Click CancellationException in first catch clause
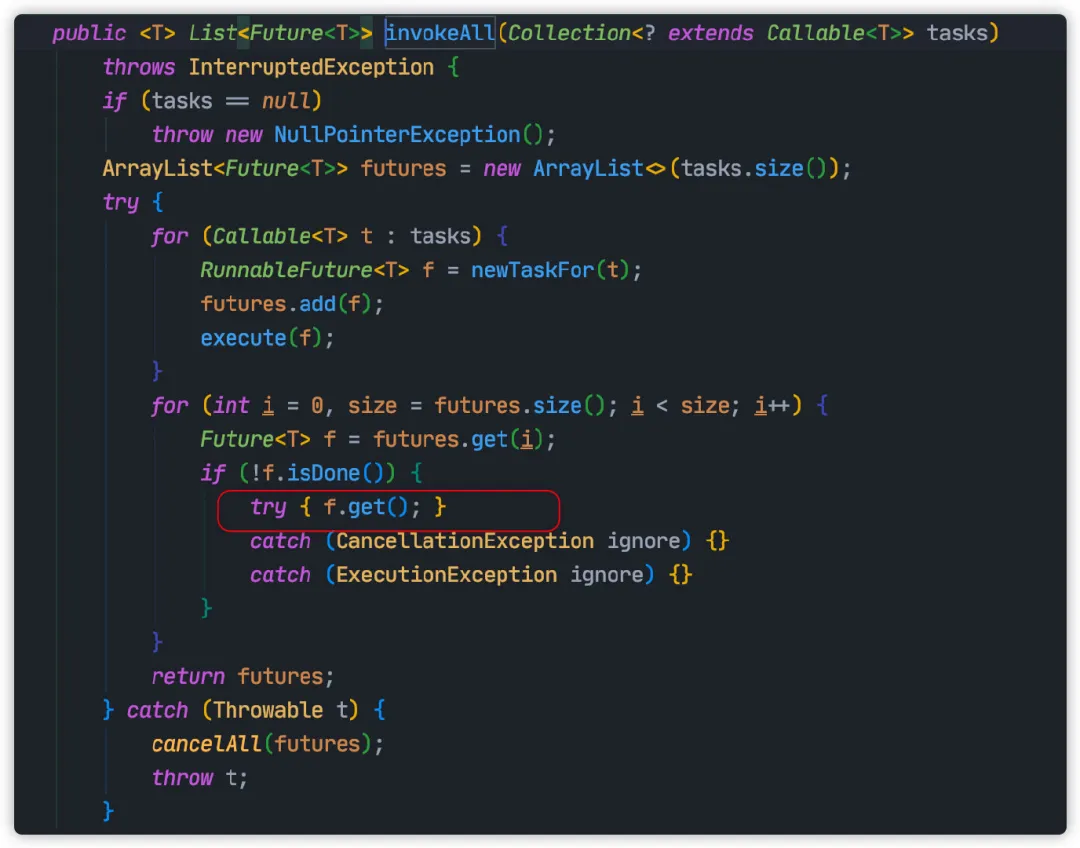The image size is (1080, 848). (464, 541)
